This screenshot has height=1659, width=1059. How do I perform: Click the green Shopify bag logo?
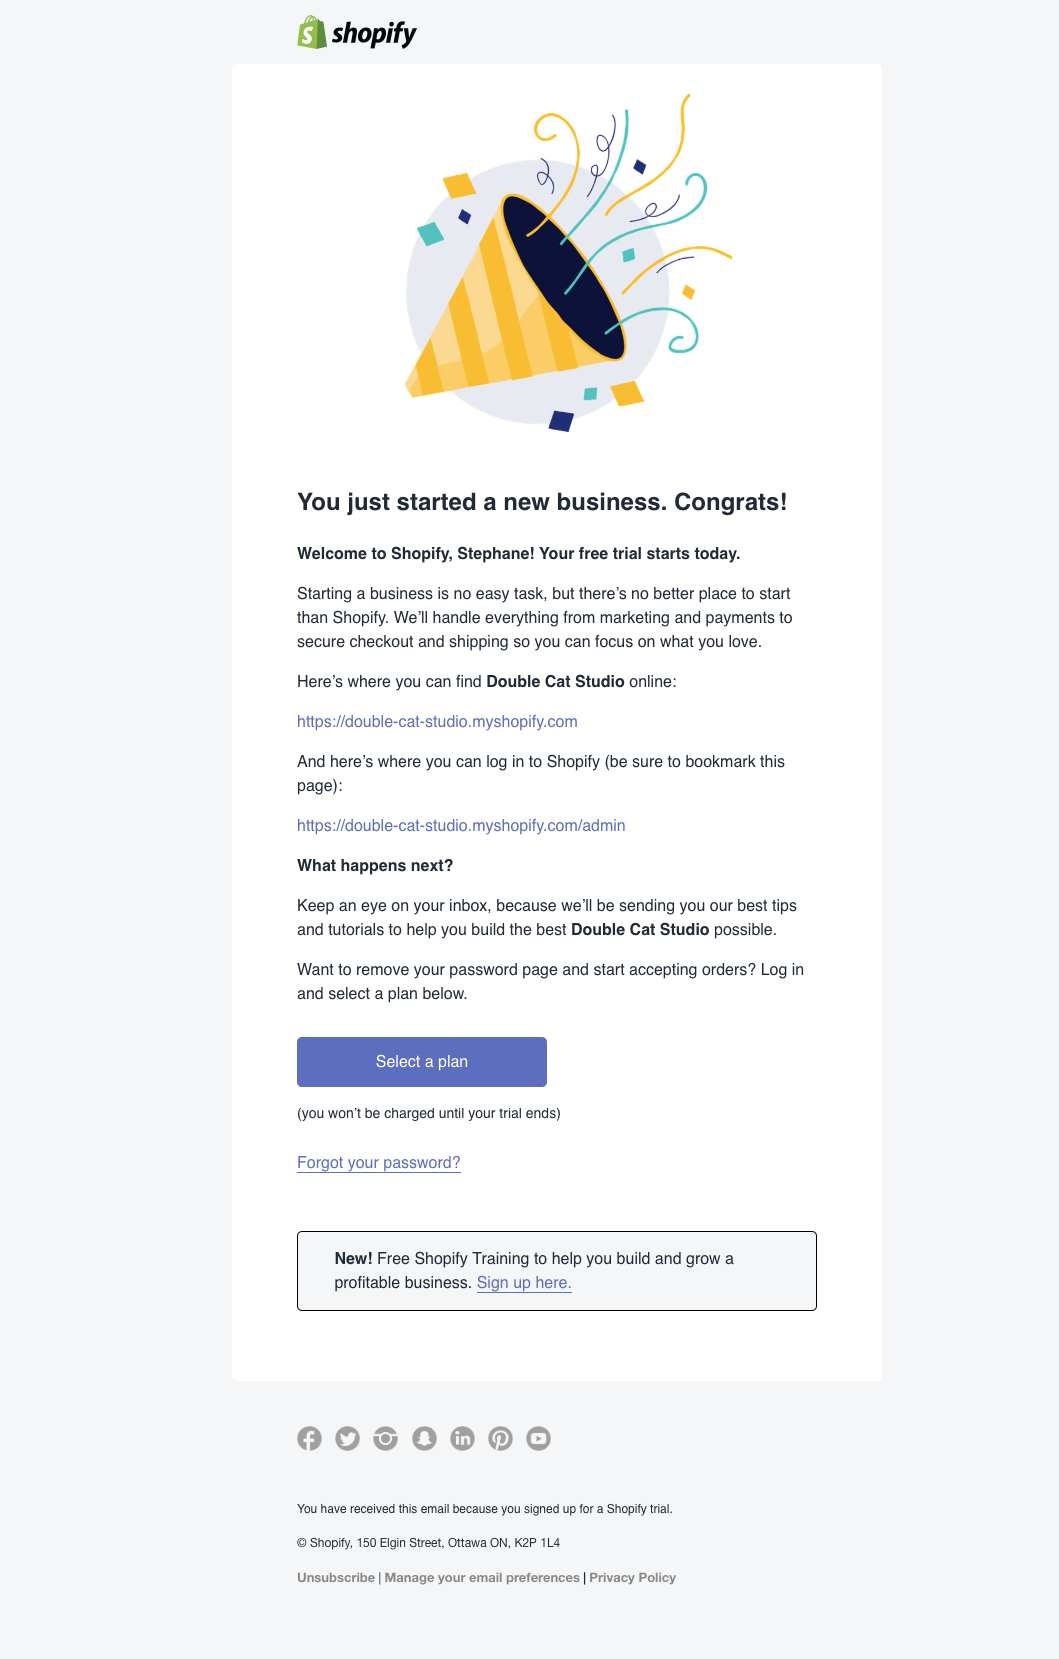click(x=311, y=32)
